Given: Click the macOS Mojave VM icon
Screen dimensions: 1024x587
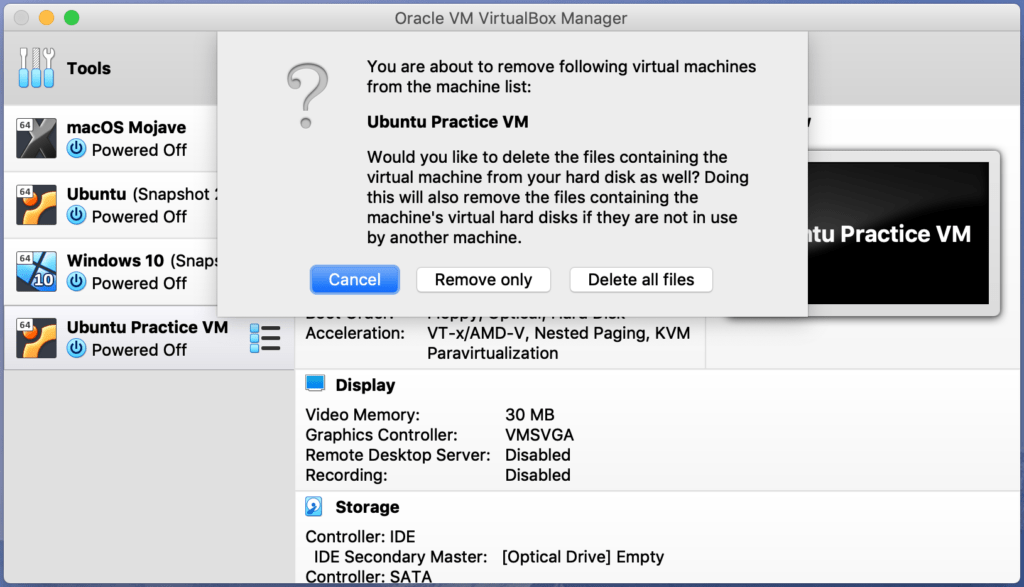Looking at the screenshot, I should pyautogui.click(x=36, y=138).
